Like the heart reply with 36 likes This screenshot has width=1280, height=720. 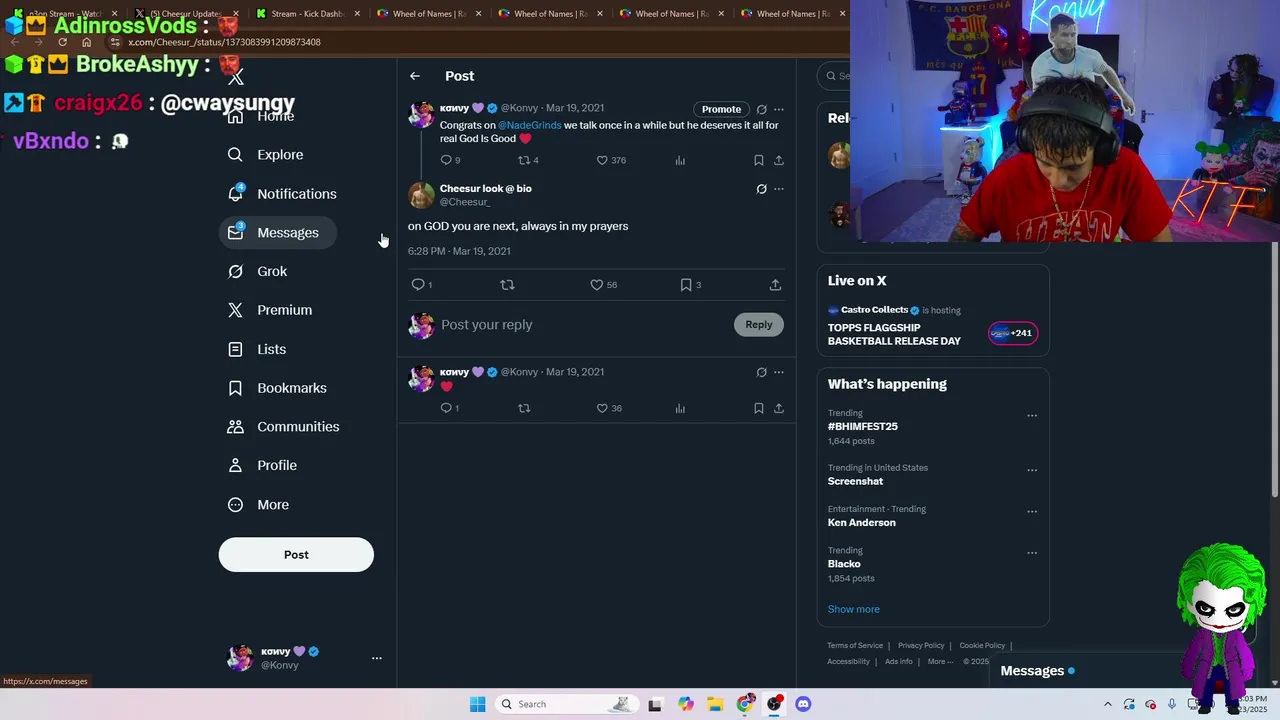[609, 408]
